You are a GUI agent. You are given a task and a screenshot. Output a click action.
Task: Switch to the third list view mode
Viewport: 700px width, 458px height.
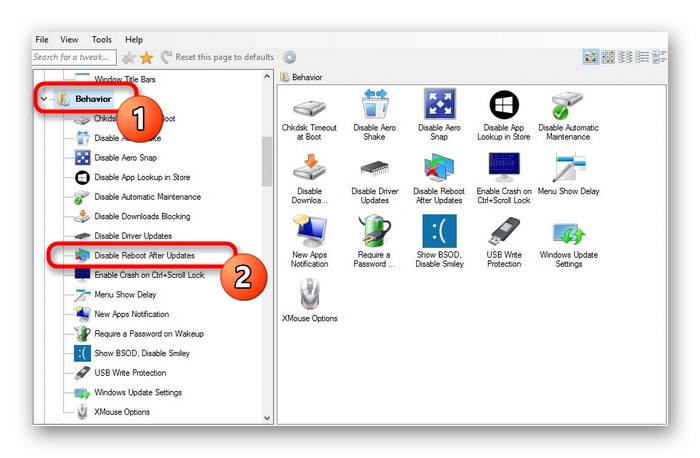coord(625,57)
